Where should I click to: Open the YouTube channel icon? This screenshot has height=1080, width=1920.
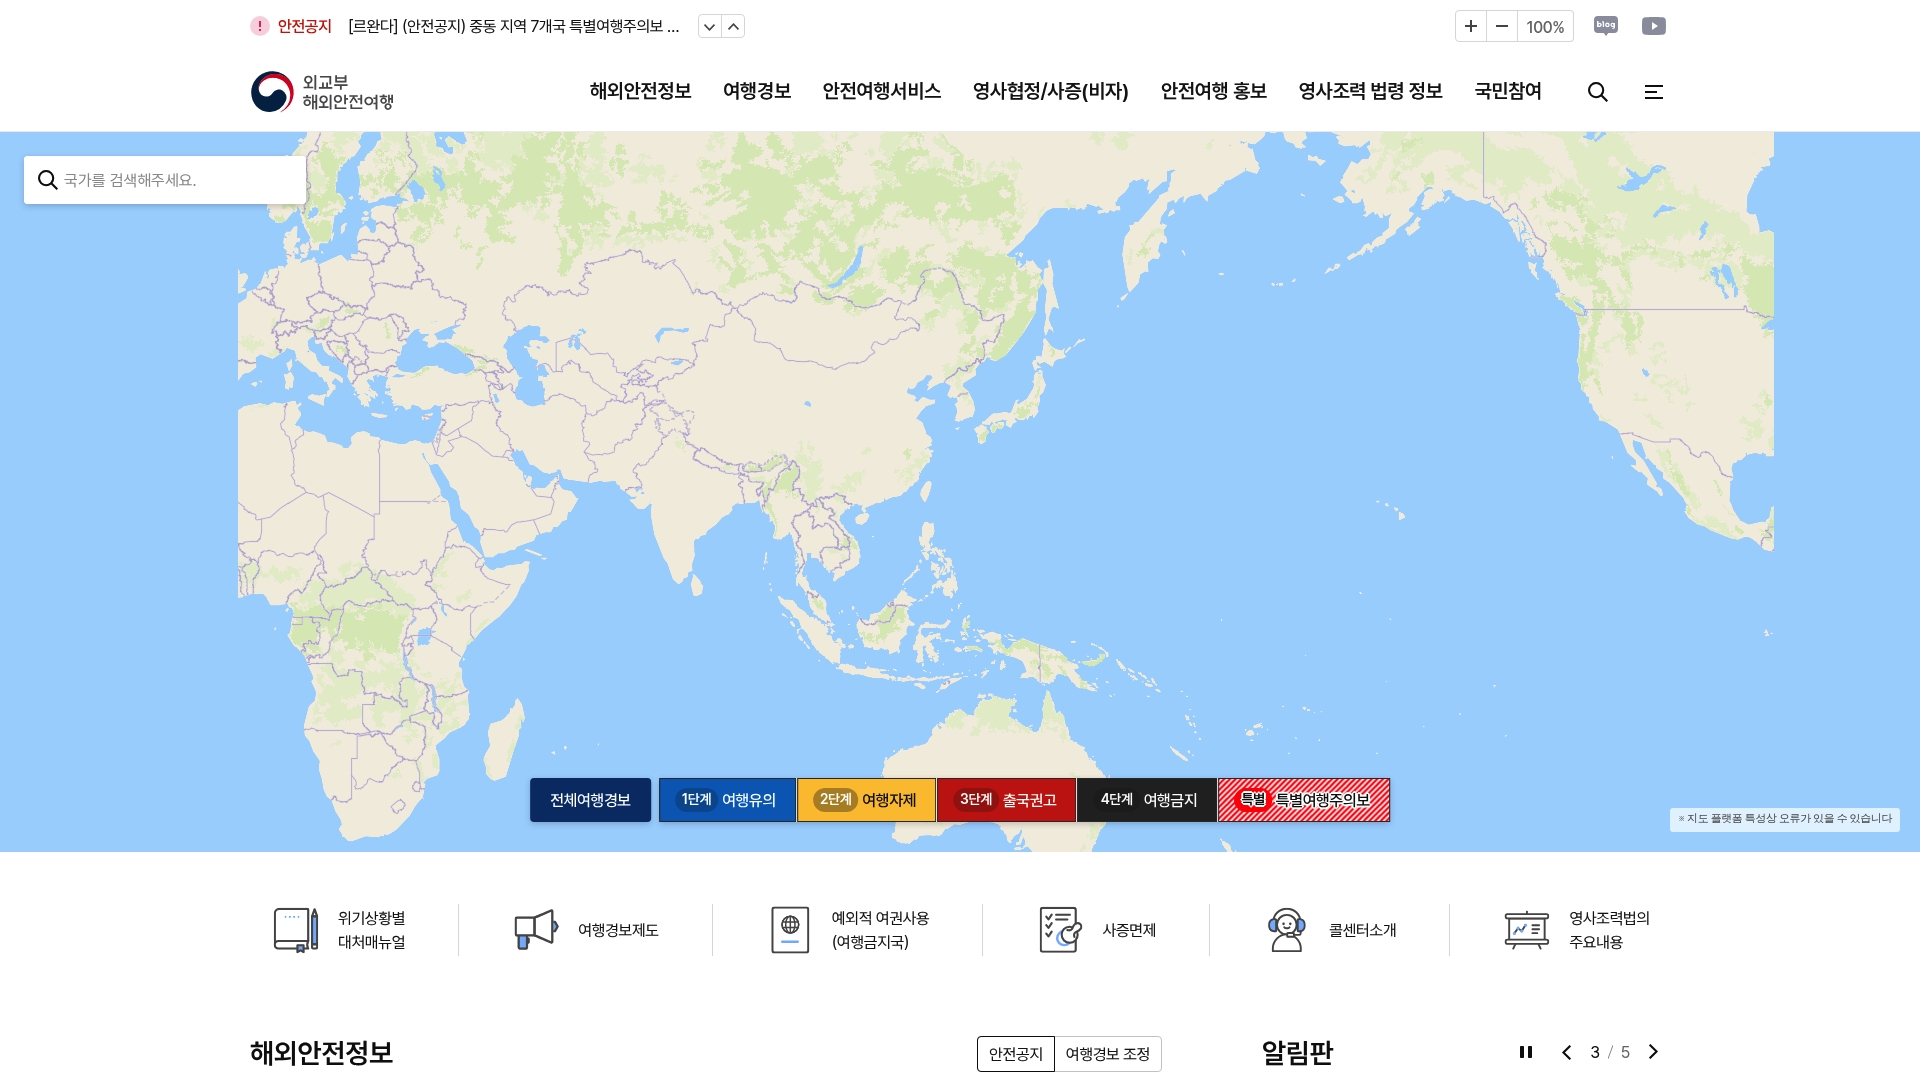(x=1654, y=26)
